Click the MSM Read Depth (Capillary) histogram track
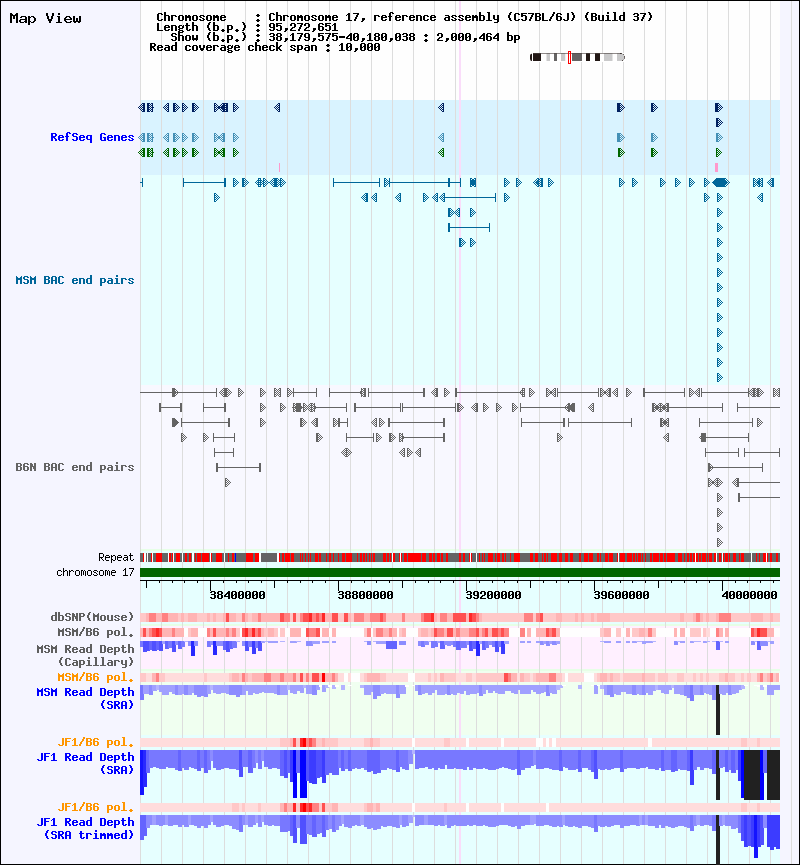This screenshot has width=800, height=865. [460, 654]
